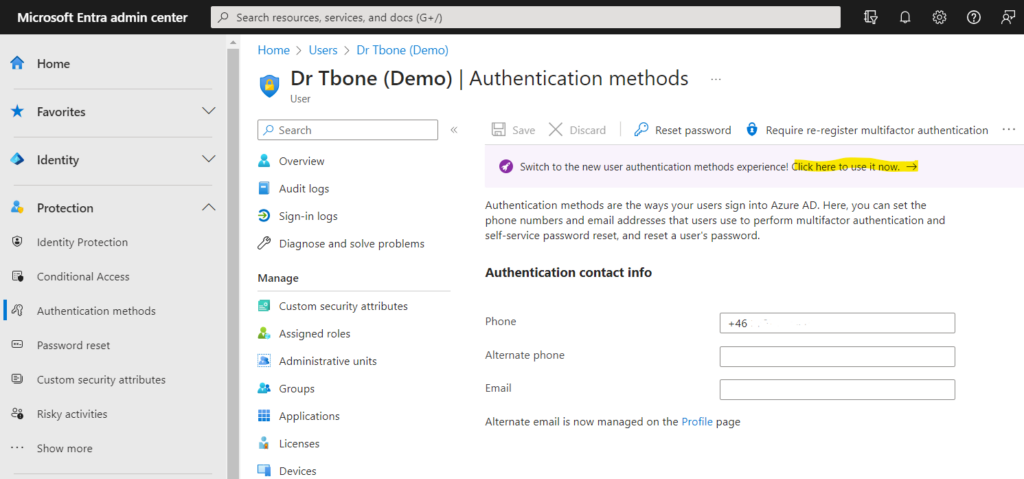
Task: Collapse the Protection section chevron
Action: click(208, 207)
